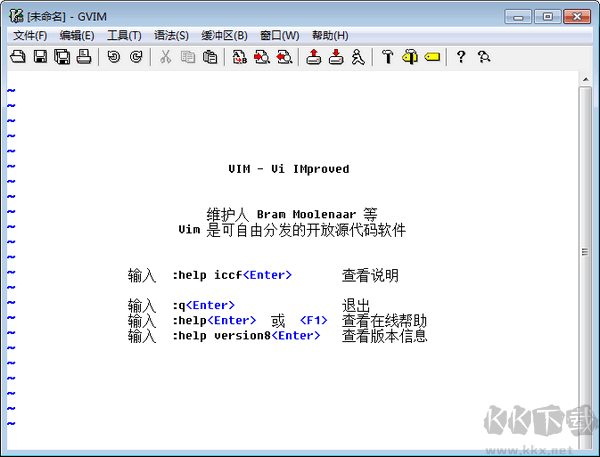Click the Find Help search icon
Image resolution: width=600 pixels, height=457 pixels.
(484, 57)
